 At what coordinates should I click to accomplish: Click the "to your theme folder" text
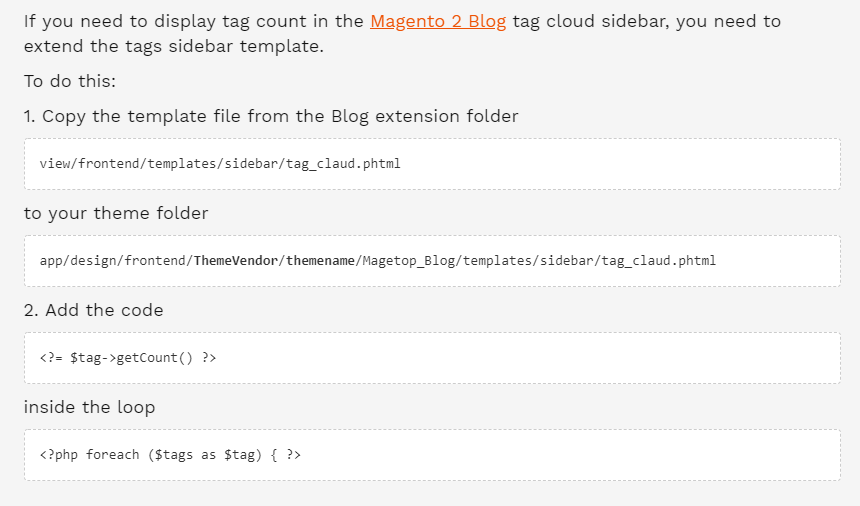116,213
